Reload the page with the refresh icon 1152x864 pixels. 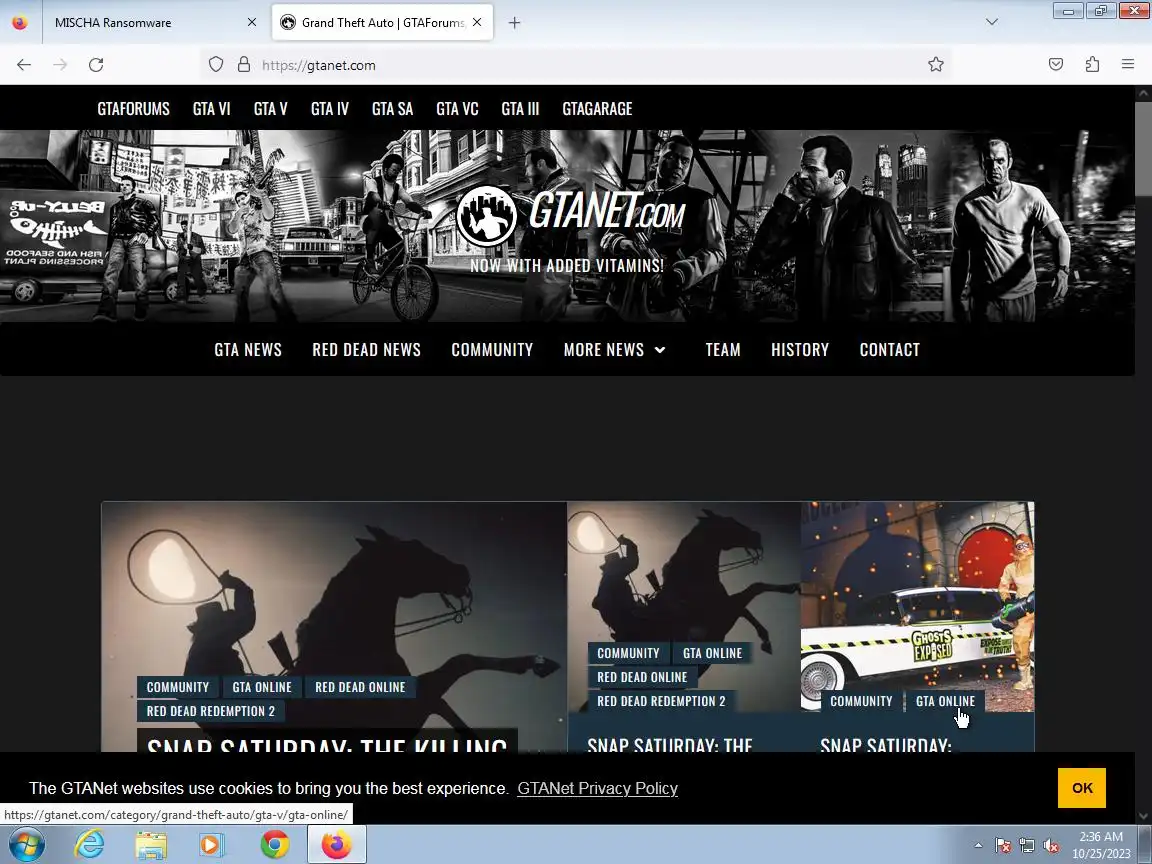[x=96, y=65]
